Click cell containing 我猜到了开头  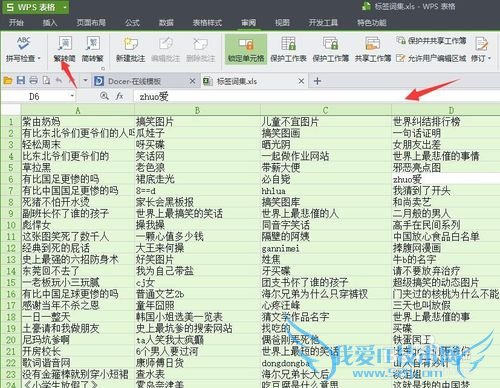446,191
